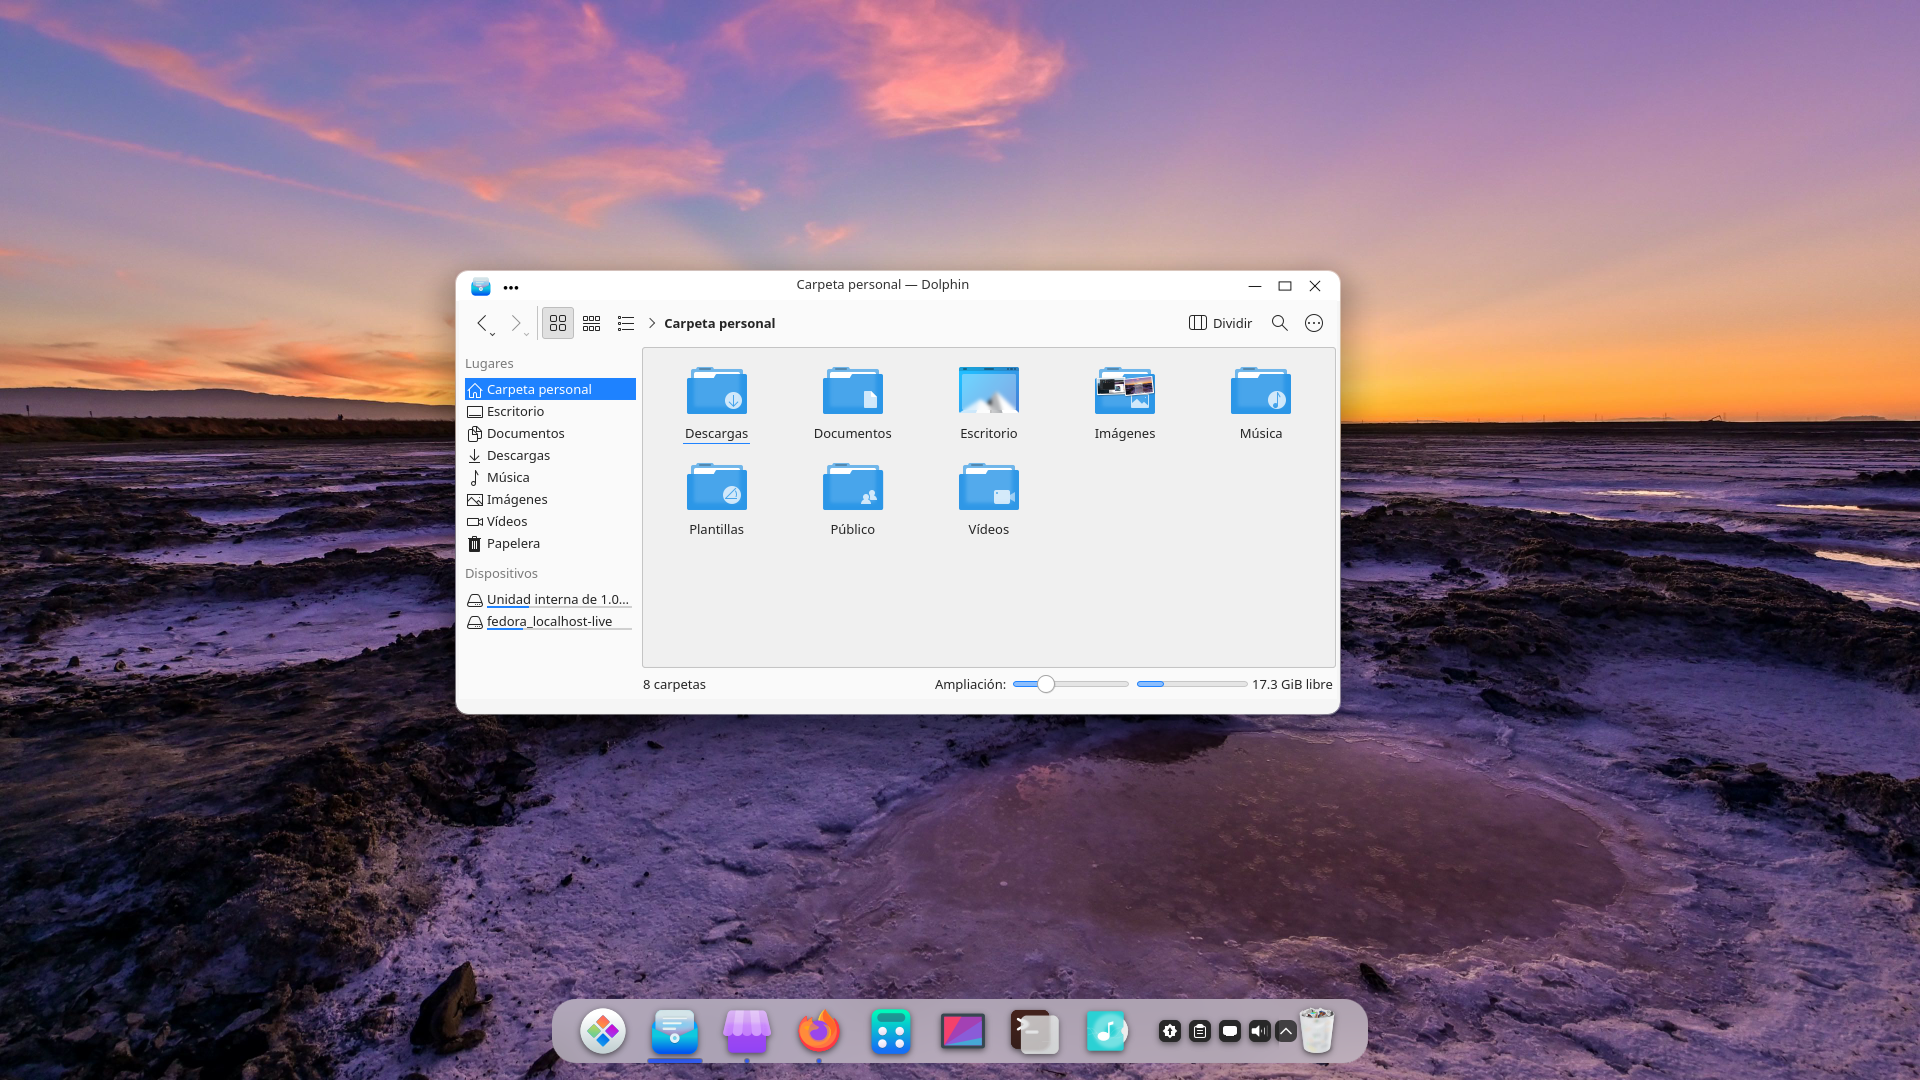Switch to details list view mode
This screenshot has width=1920, height=1080.
pos(626,323)
